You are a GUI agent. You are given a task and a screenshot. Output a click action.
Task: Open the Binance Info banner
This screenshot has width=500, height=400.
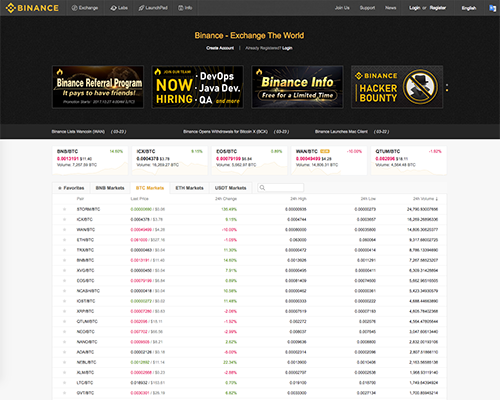pos(297,87)
